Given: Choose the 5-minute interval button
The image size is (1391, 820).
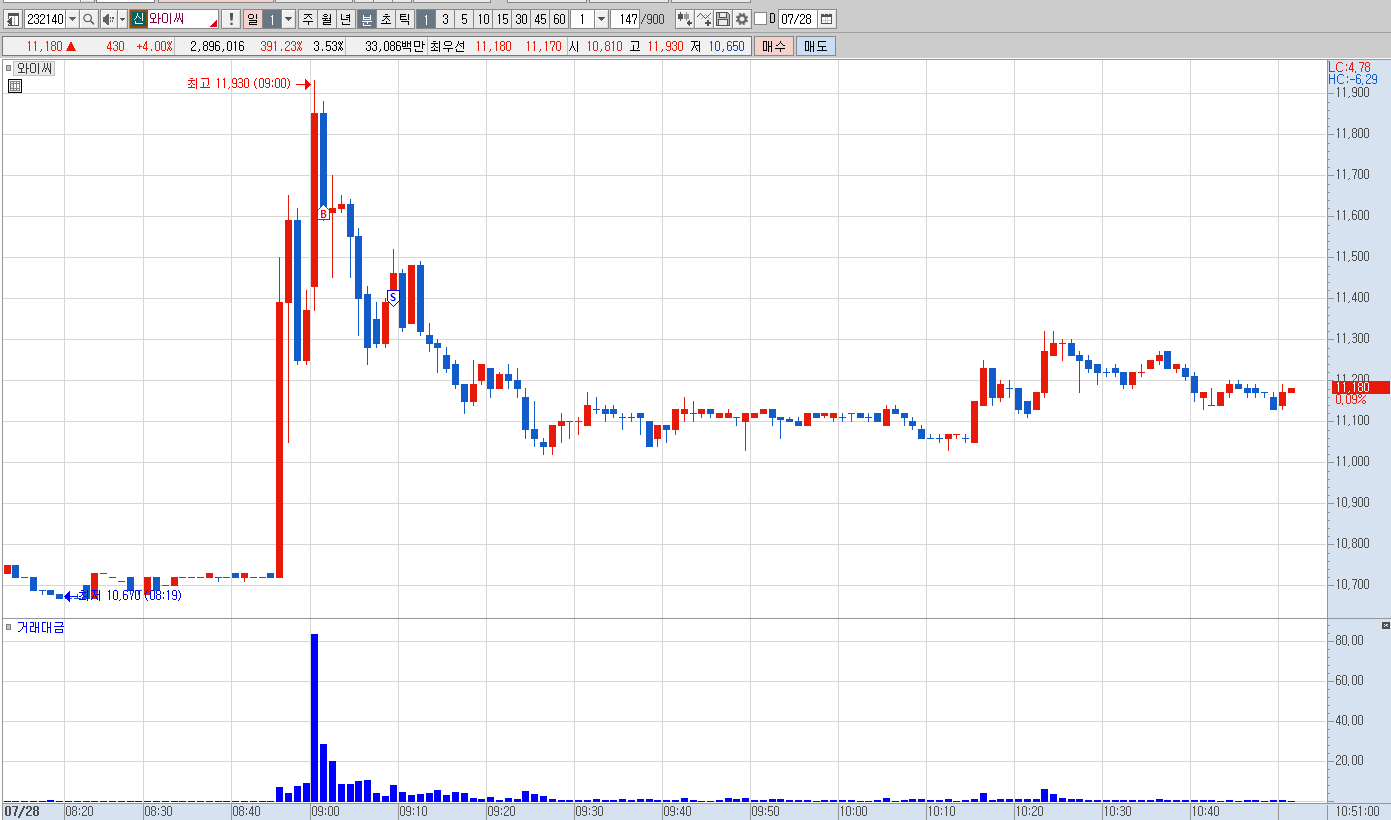Looking at the screenshot, I should coord(464,19).
